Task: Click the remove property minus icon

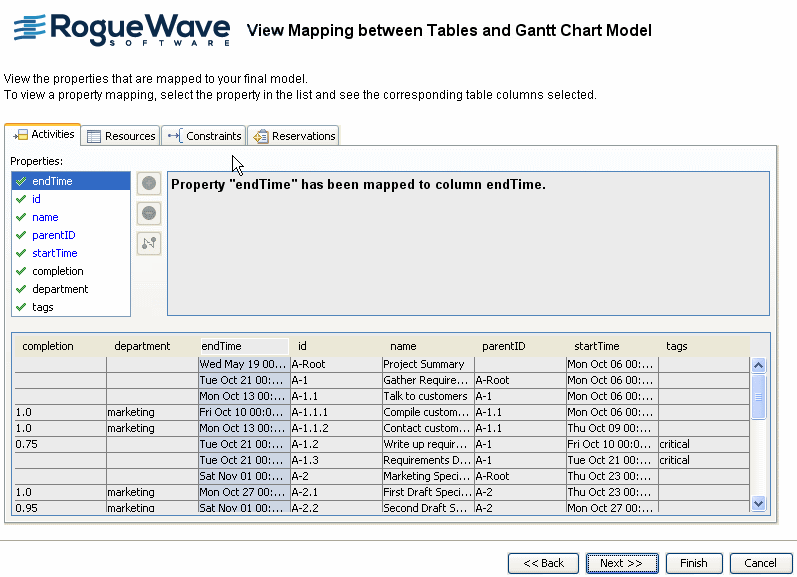Action: [x=148, y=213]
